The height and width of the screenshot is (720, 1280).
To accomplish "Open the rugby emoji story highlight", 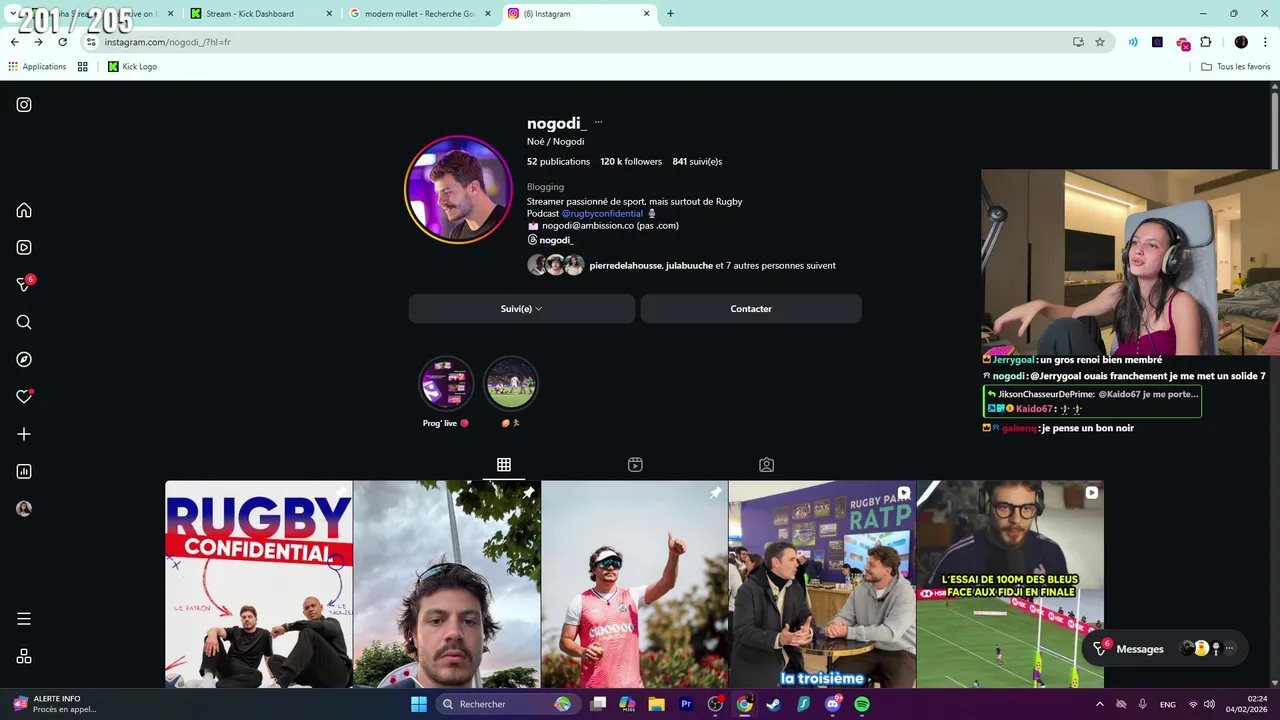I will 511,384.
